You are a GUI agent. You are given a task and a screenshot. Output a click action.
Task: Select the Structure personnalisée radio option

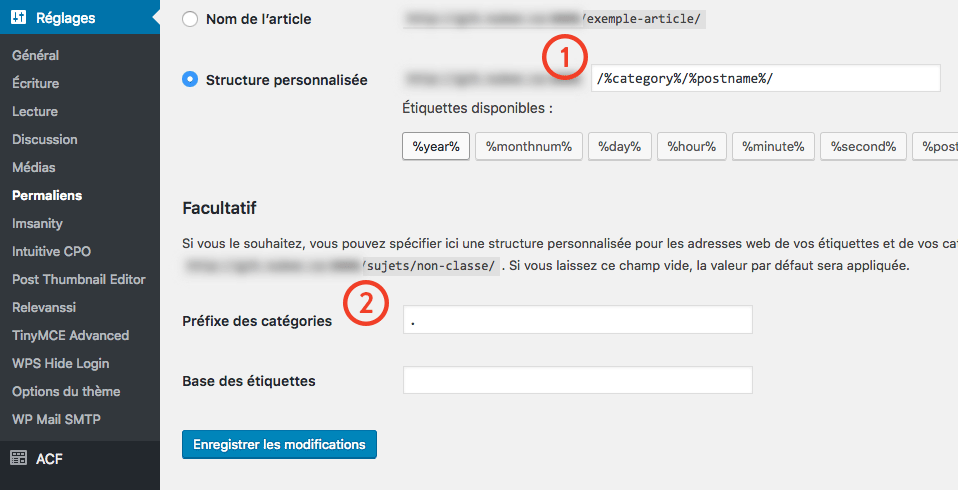190,79
